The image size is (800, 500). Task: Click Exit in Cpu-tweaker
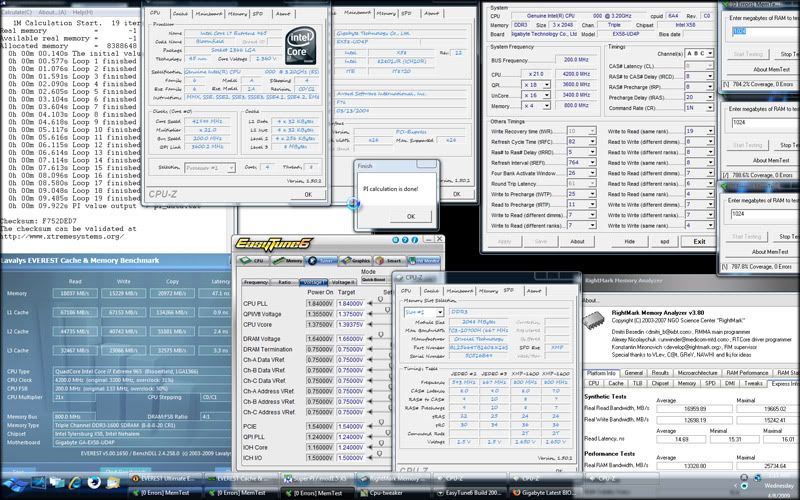pos(699,241)
